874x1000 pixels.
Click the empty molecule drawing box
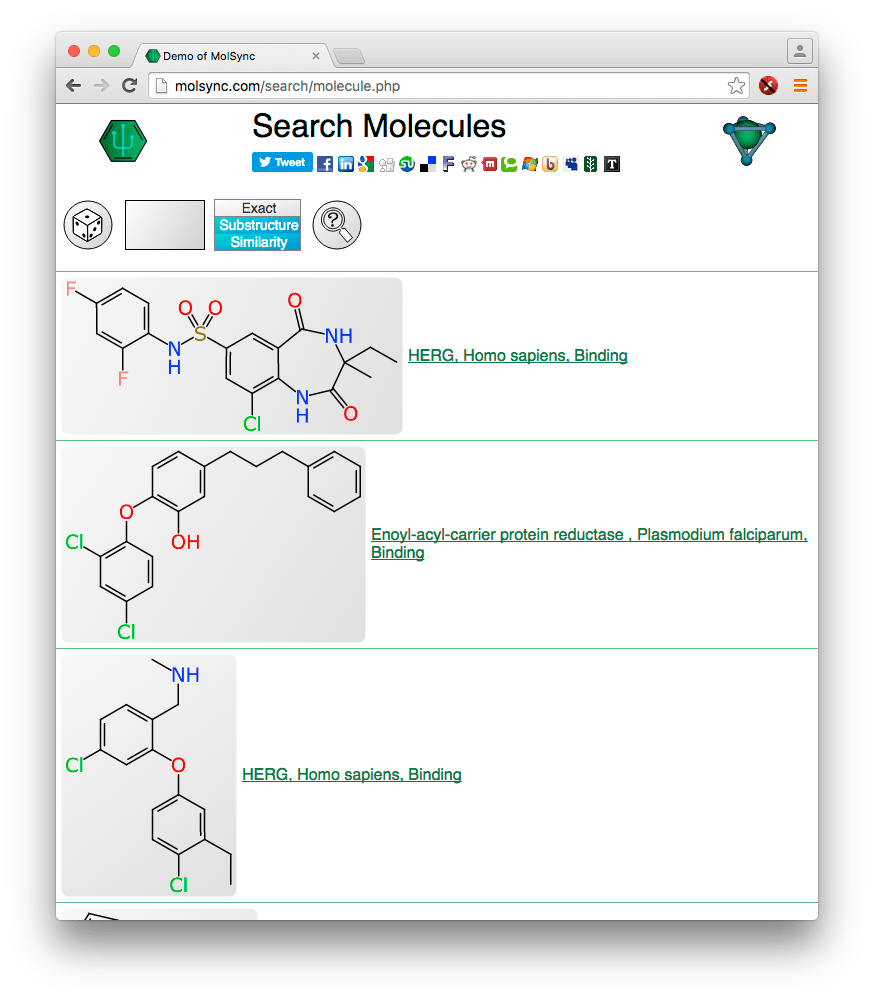point(164,224)
